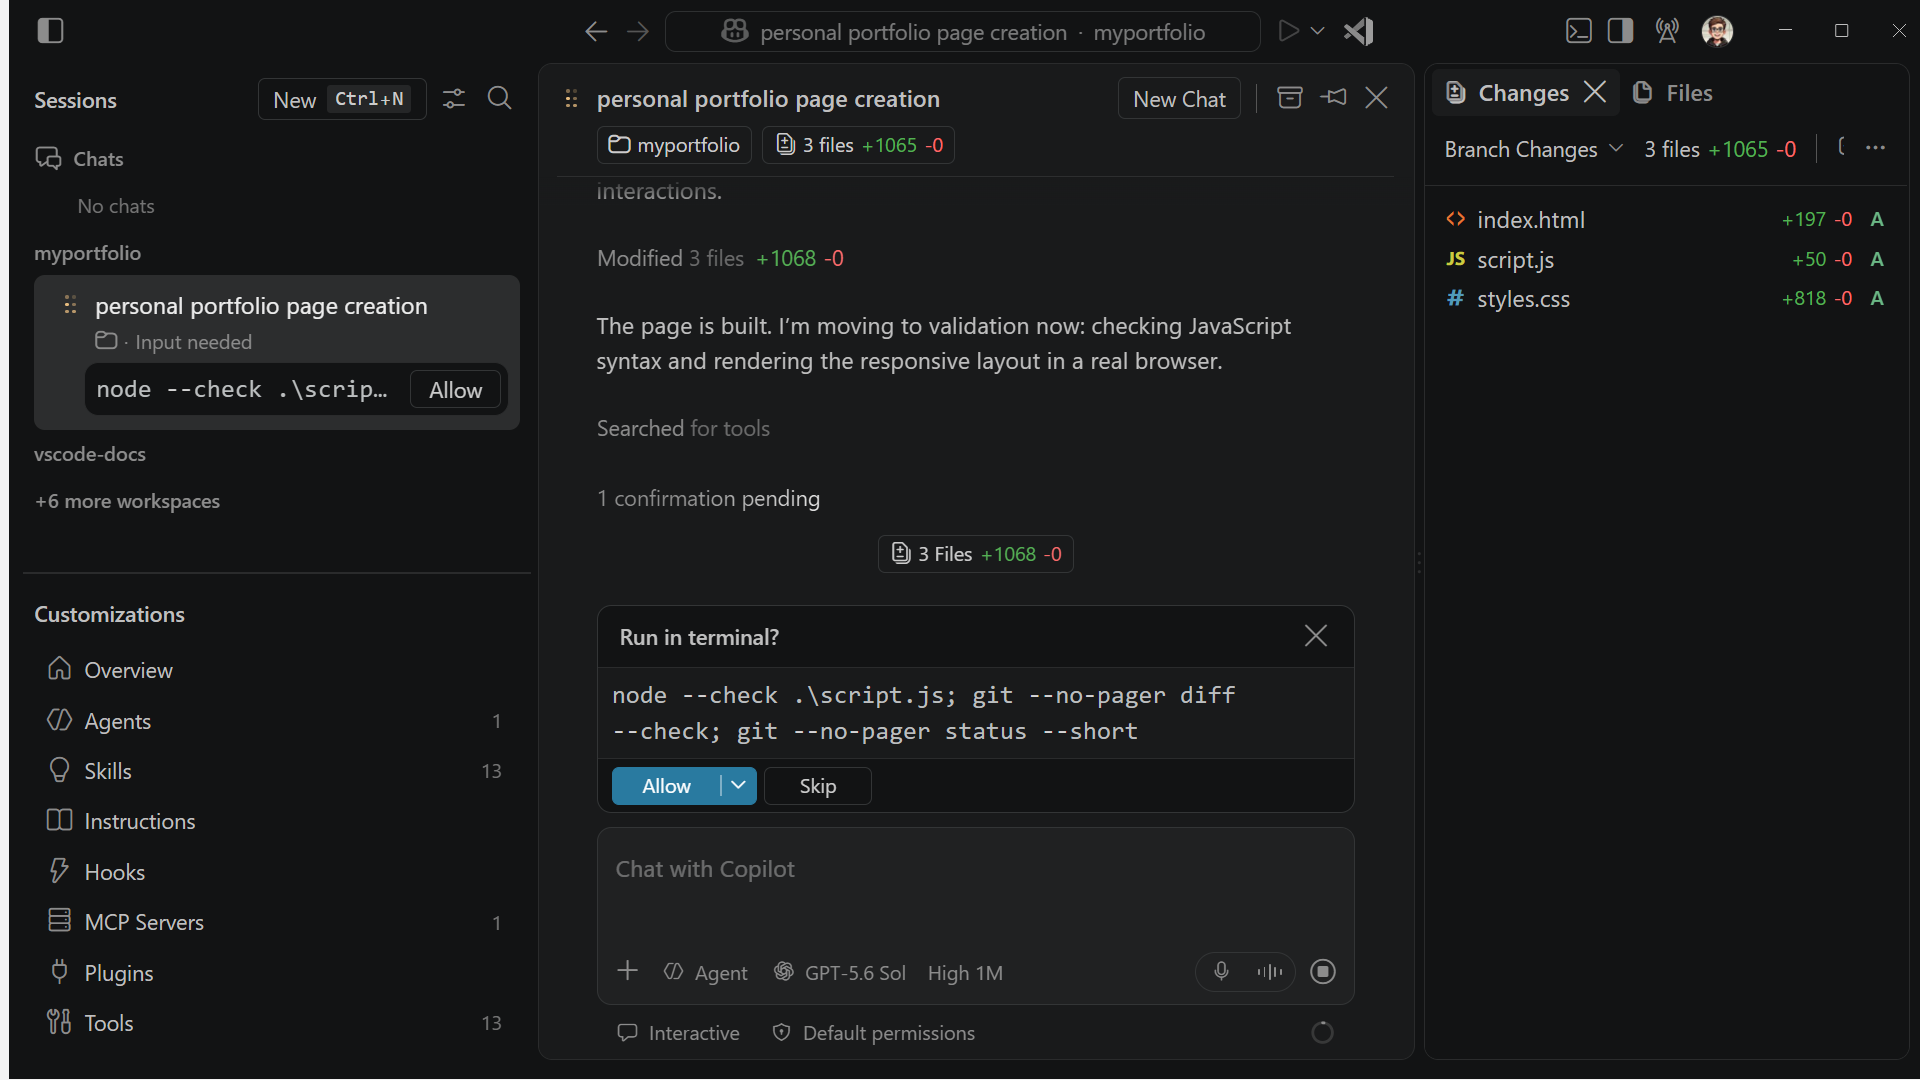Viewport: 1920px width, 1080px height.
Task: Close the chat panel with X
Action: pyautogui.click(x=1376, y=97)
